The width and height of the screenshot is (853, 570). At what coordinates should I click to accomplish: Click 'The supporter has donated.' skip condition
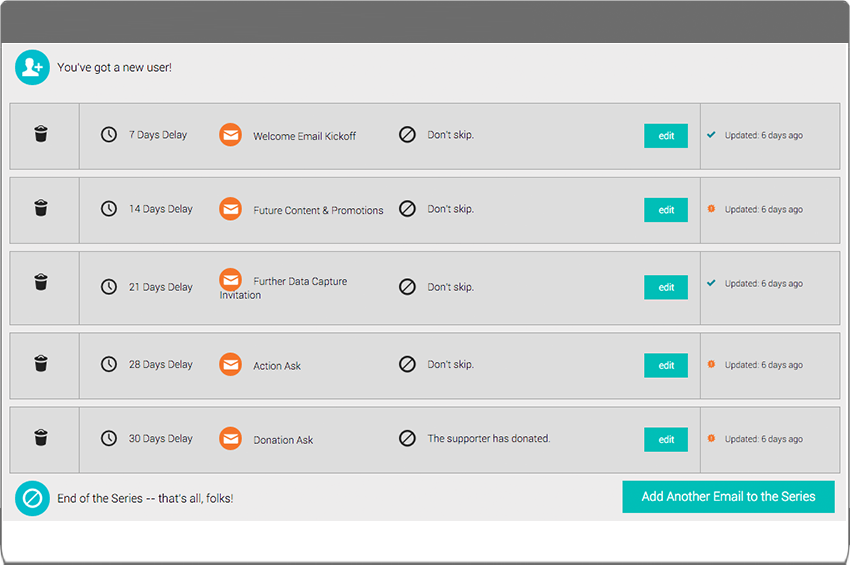489,438
